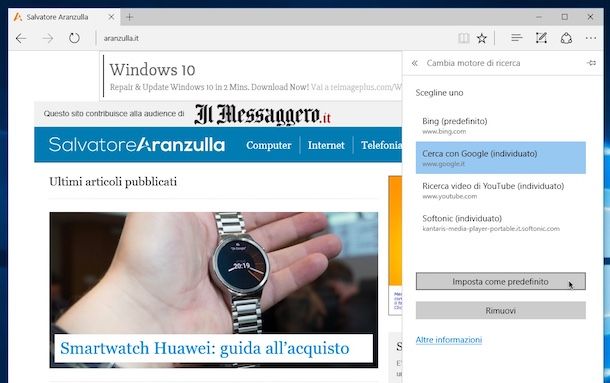Collapse the panel with double chevron back

click(x=415, y=63)
